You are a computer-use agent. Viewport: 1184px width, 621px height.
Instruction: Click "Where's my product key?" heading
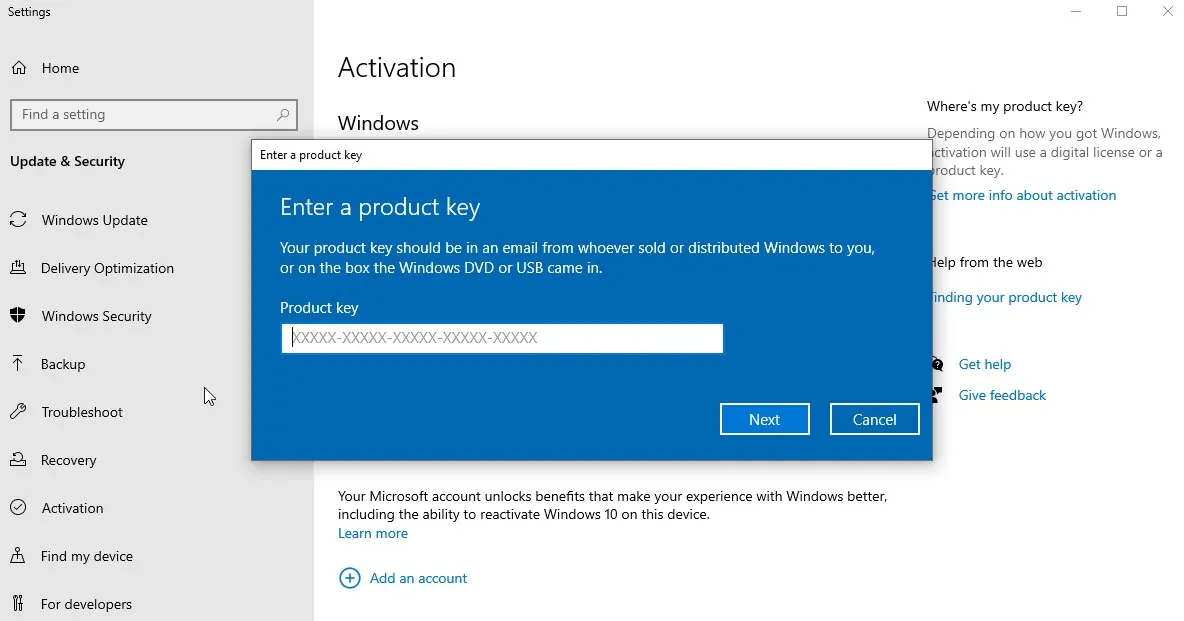coord(1005,107)
